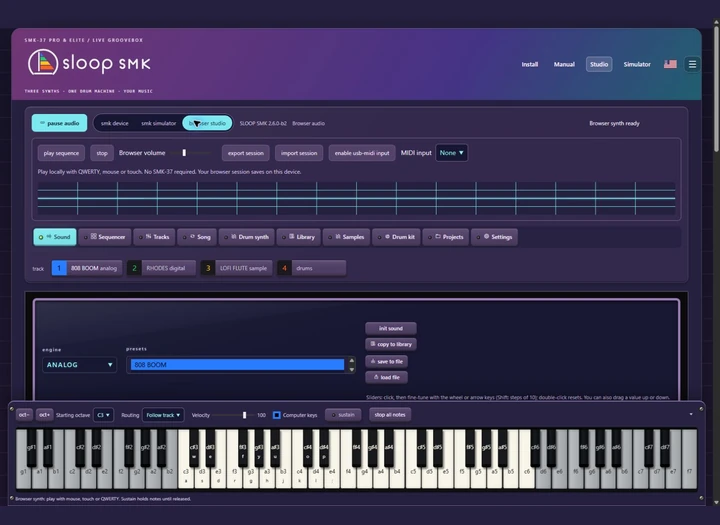This screenshot has width=720, height=525.
Task: Click the play sequence button
Action: click(61, 153)
